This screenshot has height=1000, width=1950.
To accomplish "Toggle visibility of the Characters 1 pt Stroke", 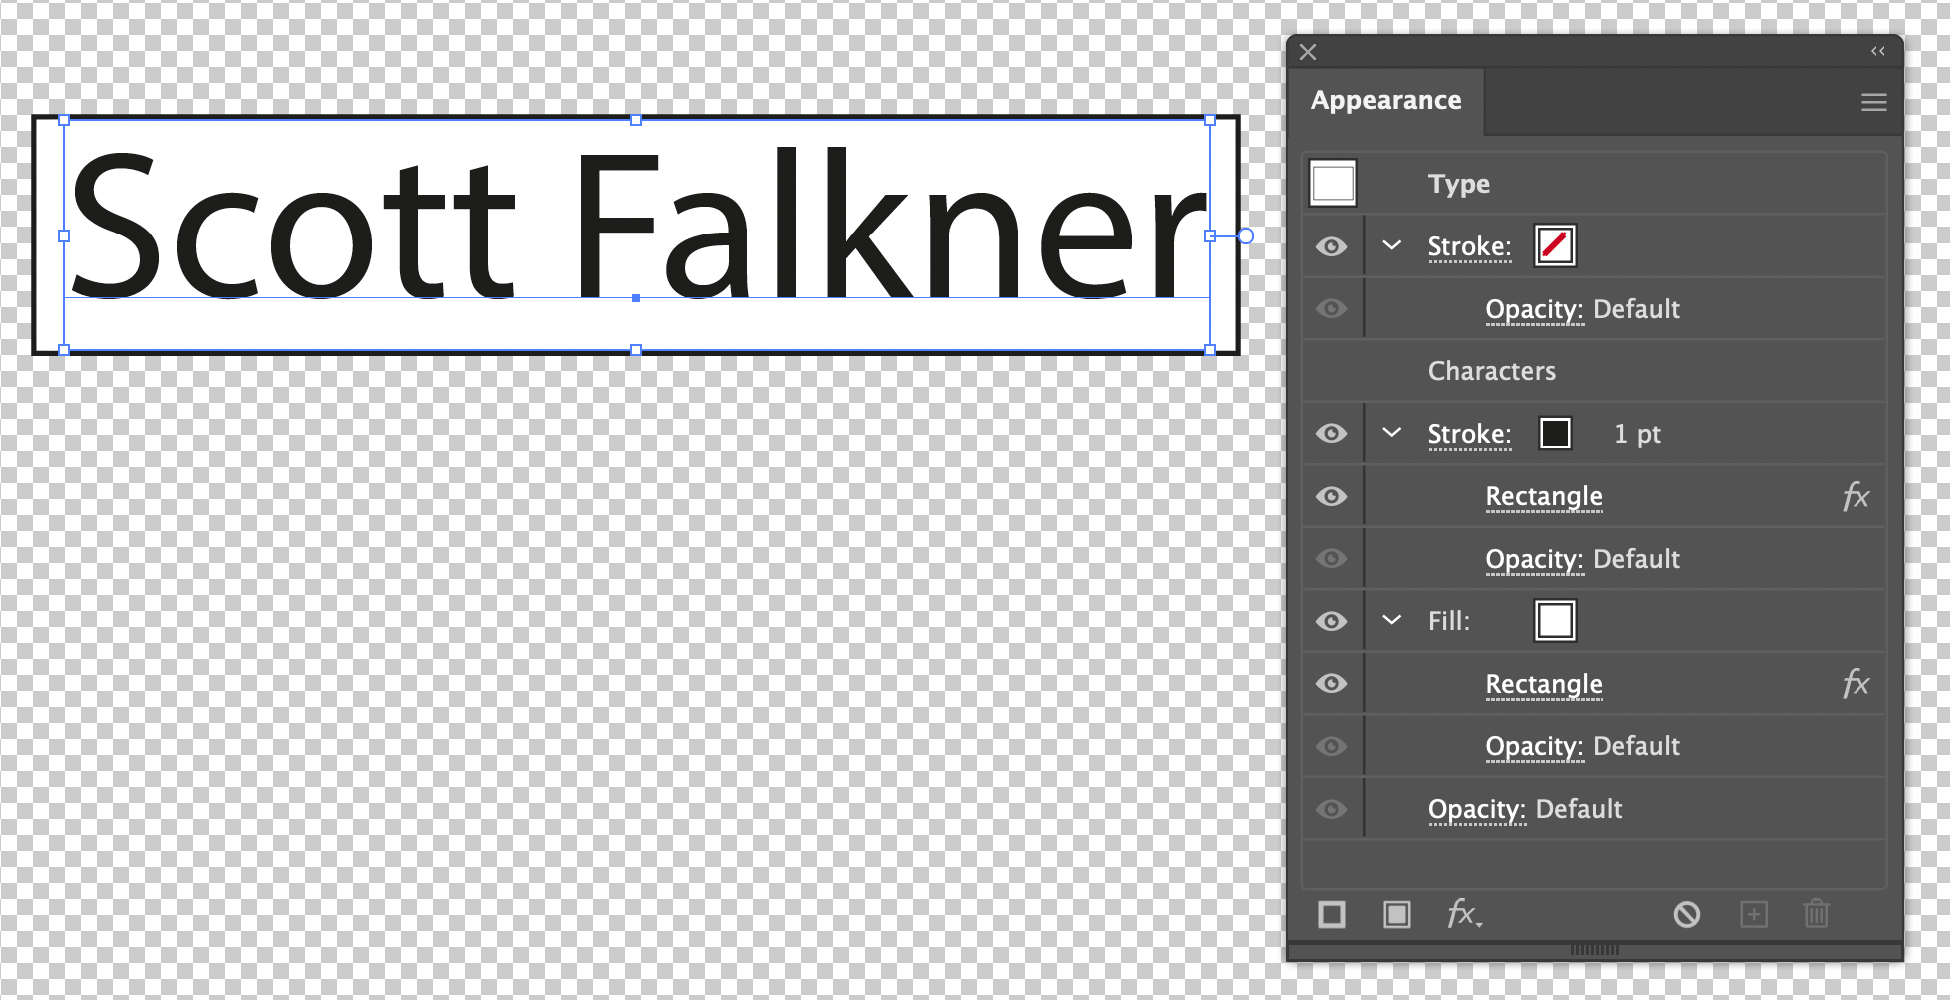I will [1332, 433].
